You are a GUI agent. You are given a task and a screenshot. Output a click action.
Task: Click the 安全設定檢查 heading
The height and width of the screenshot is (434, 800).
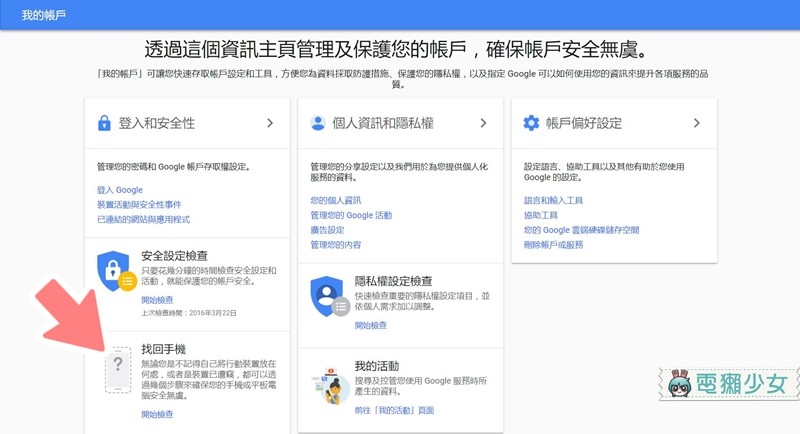point(174,256)
